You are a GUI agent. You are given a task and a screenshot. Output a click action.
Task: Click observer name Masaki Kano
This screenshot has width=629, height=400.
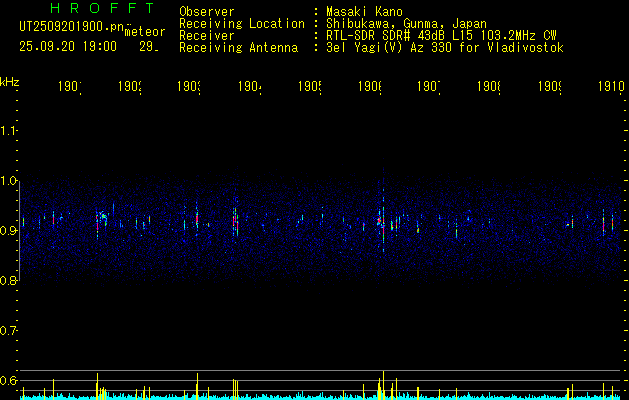(x=364, y=12)
